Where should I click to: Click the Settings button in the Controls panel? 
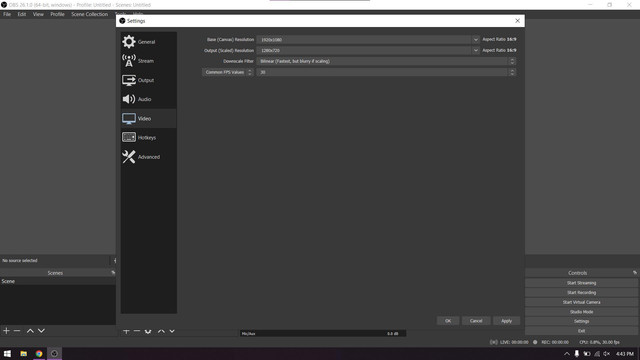click(581, 321)
